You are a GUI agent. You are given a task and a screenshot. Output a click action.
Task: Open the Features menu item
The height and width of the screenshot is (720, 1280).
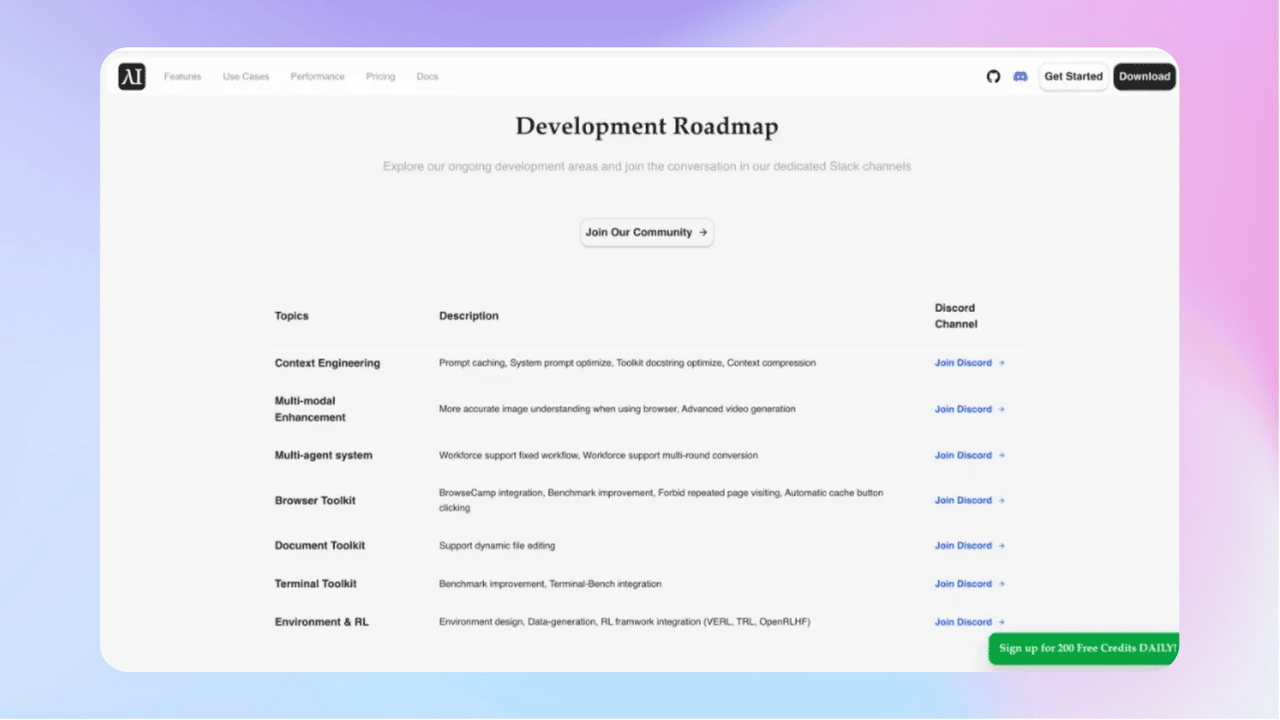182,77
